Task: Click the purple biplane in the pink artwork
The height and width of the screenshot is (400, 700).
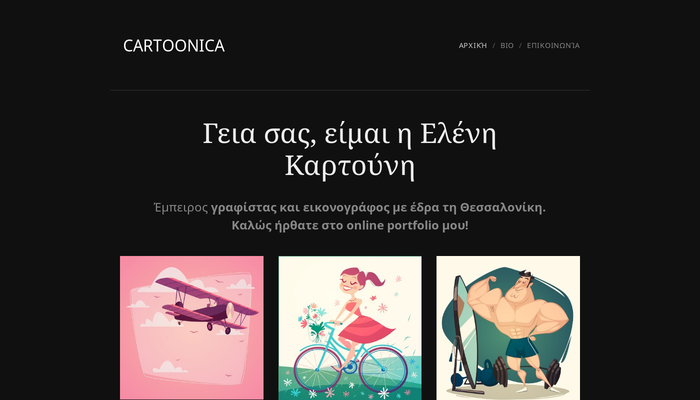Action: pyautogui.click(x=208, y=306)
